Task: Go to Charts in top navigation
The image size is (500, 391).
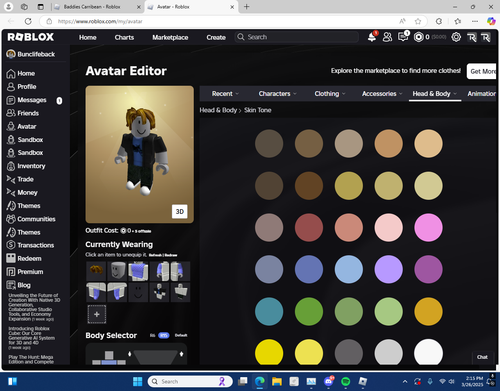Action: pyautogui.click(x=124, y=37)
